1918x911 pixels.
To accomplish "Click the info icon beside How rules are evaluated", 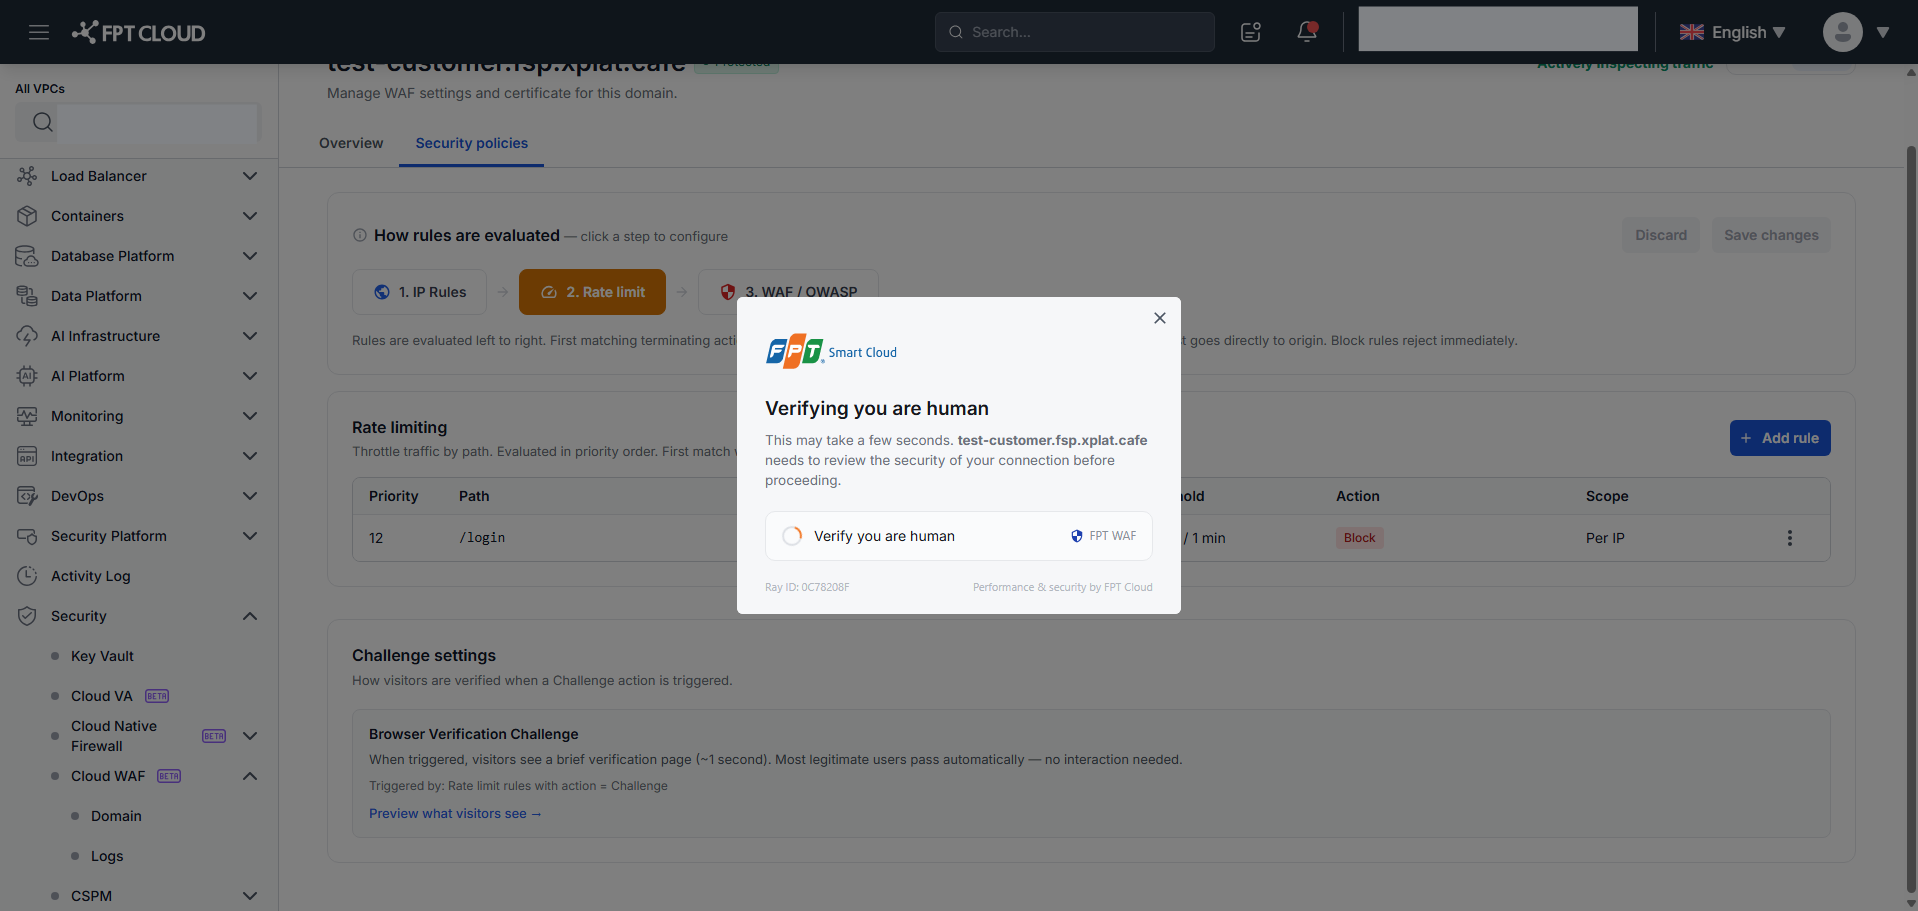I will pyautogui.click(x=360, y=236).
